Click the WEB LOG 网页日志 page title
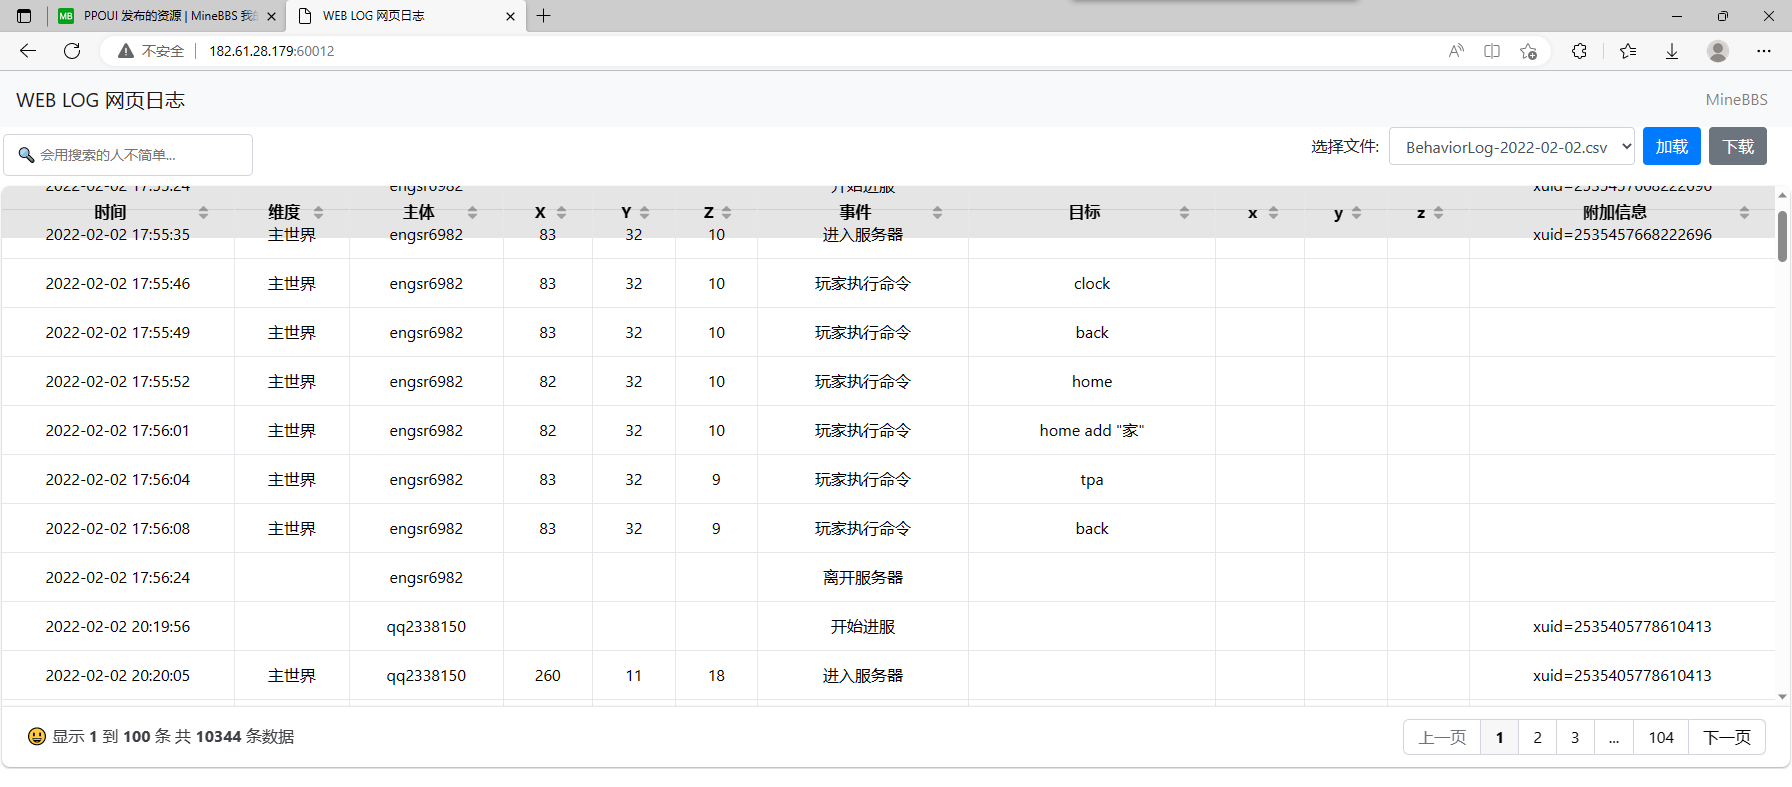The image size is (1792, 787). [x=100, y=100]
